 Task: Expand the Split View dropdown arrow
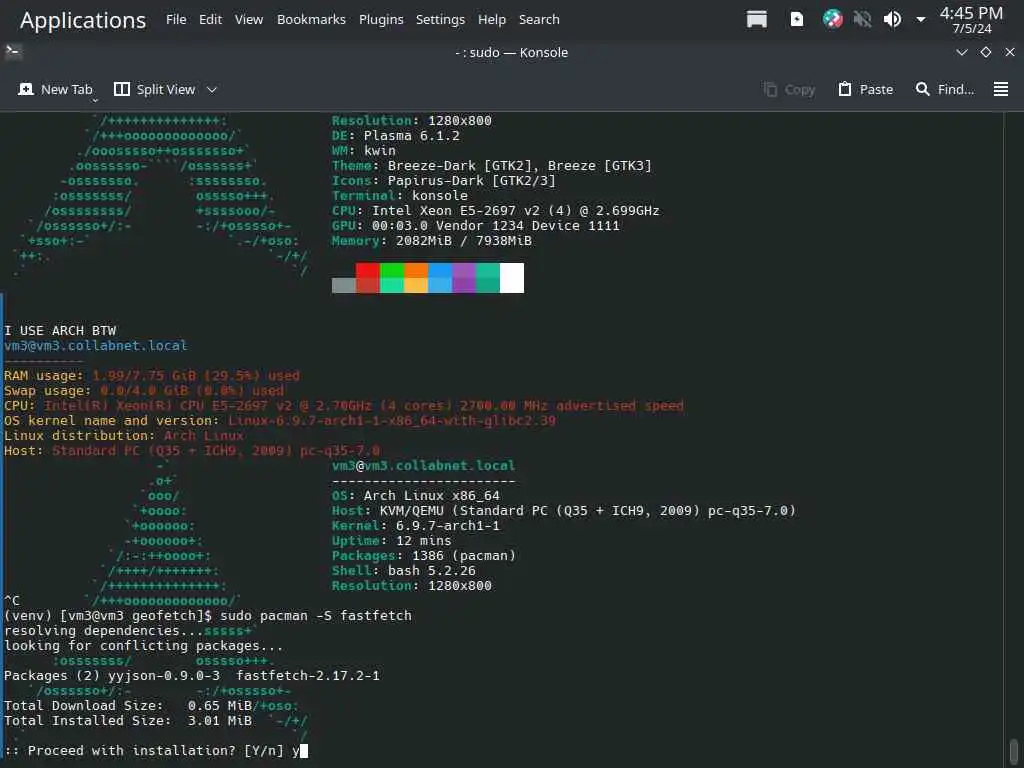coord(212,89)
